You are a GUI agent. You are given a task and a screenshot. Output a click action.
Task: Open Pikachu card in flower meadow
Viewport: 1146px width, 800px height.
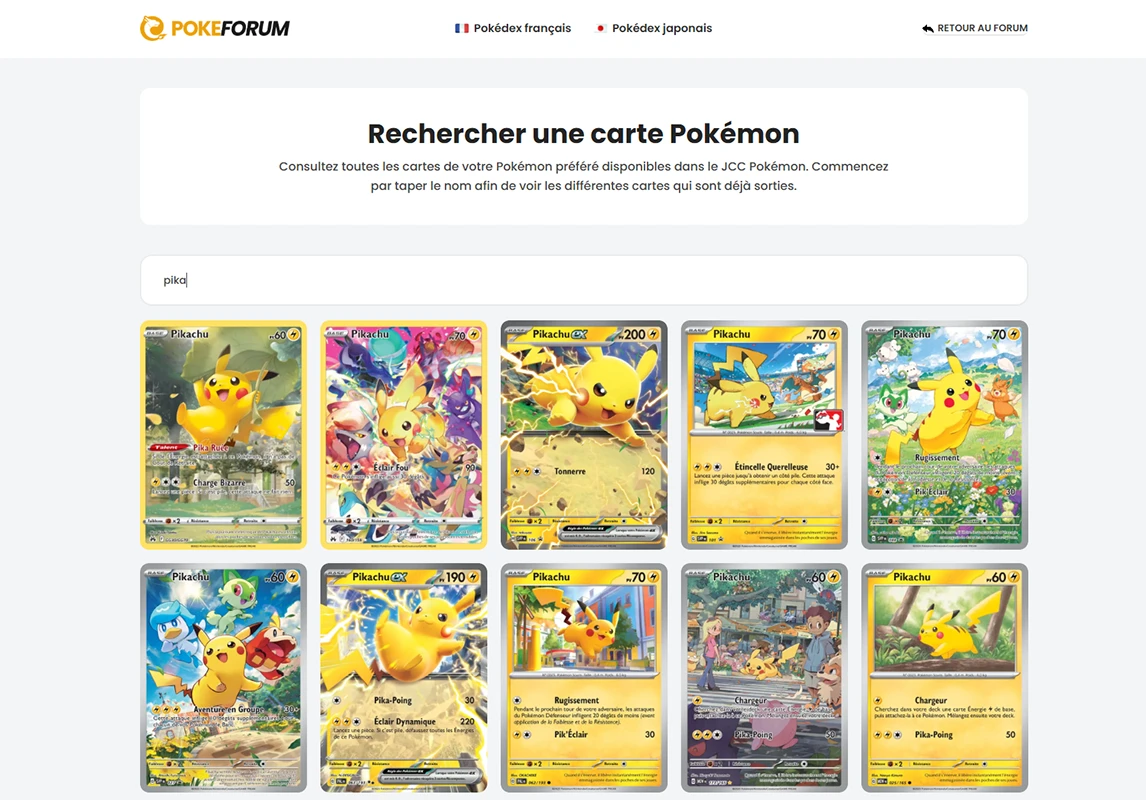(x=944, y=435)
